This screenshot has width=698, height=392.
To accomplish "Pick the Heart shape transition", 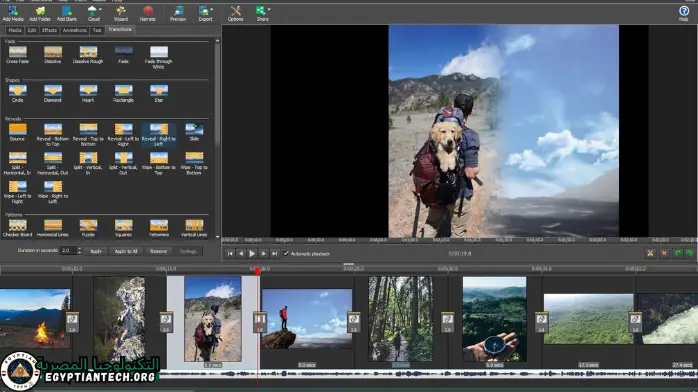I will pos(88,93).
